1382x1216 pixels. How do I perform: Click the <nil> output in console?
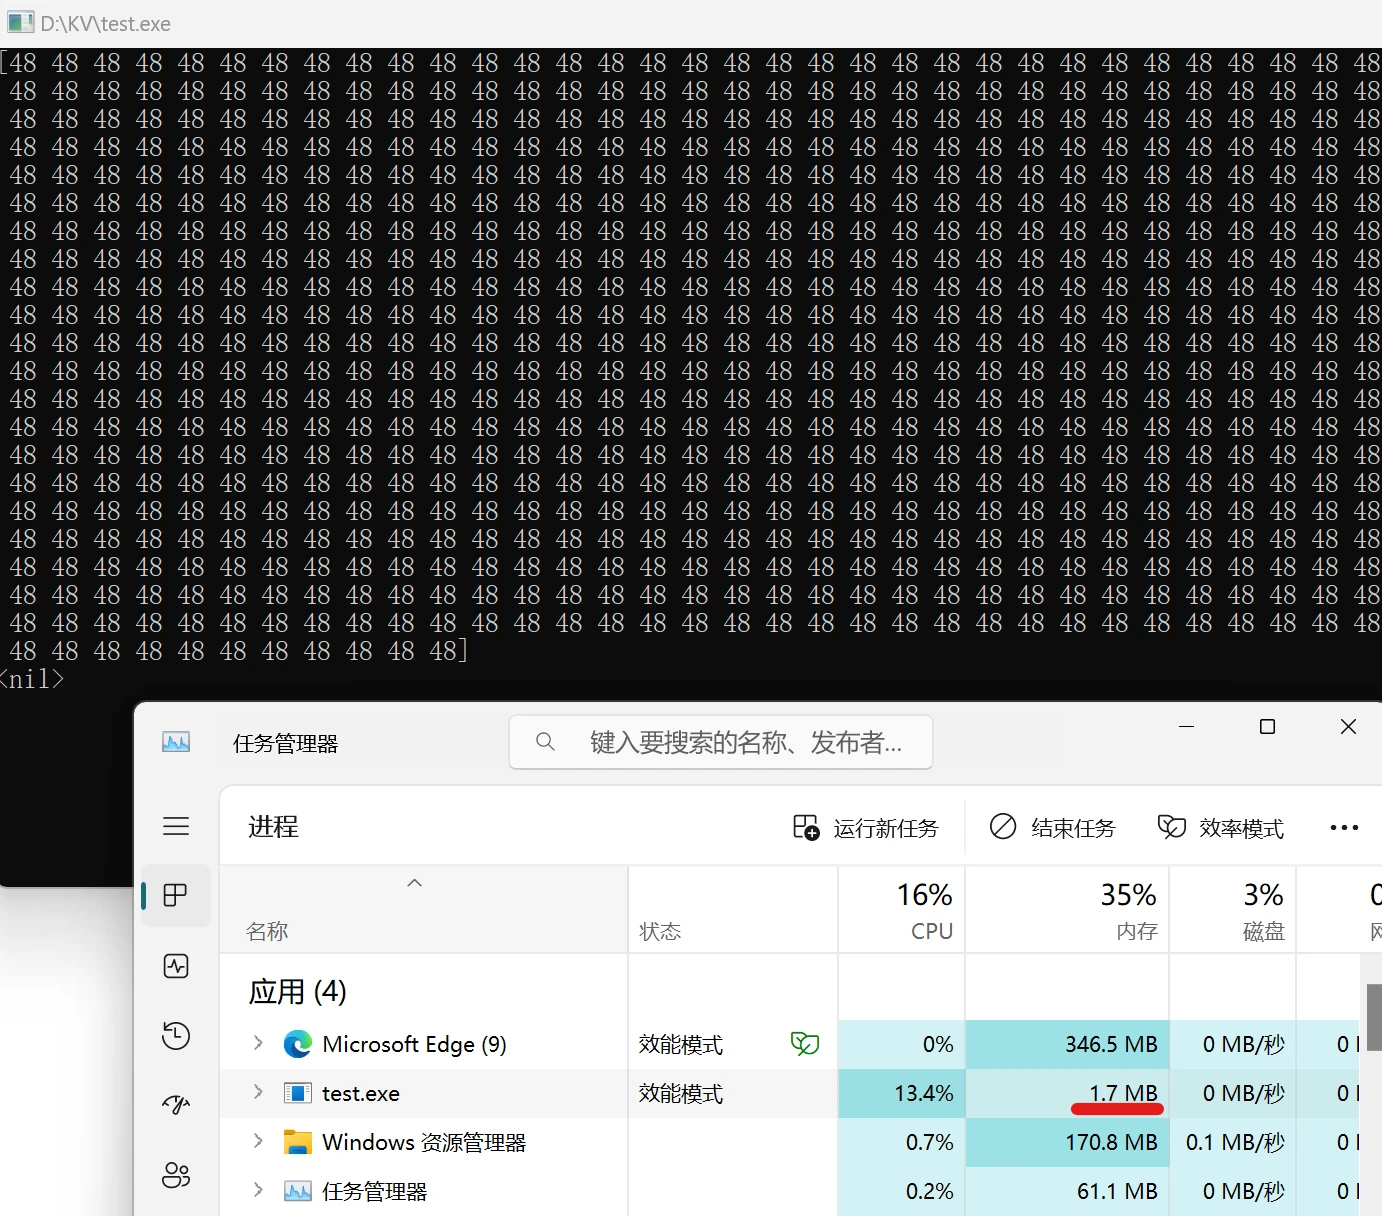(32, 679)
